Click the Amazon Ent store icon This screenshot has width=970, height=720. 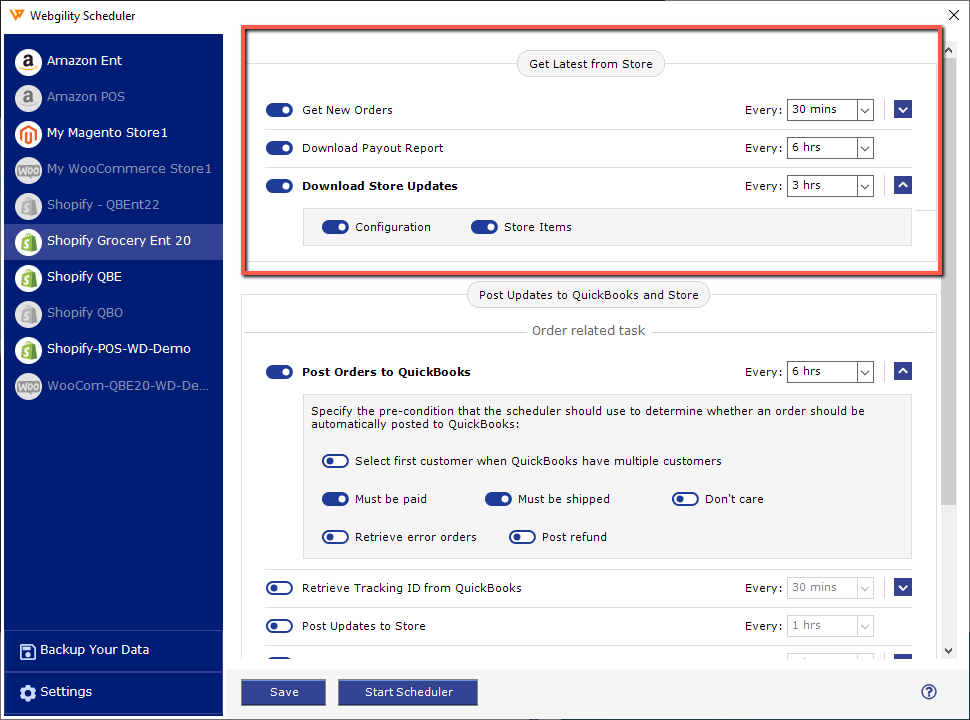pos(28,61)
